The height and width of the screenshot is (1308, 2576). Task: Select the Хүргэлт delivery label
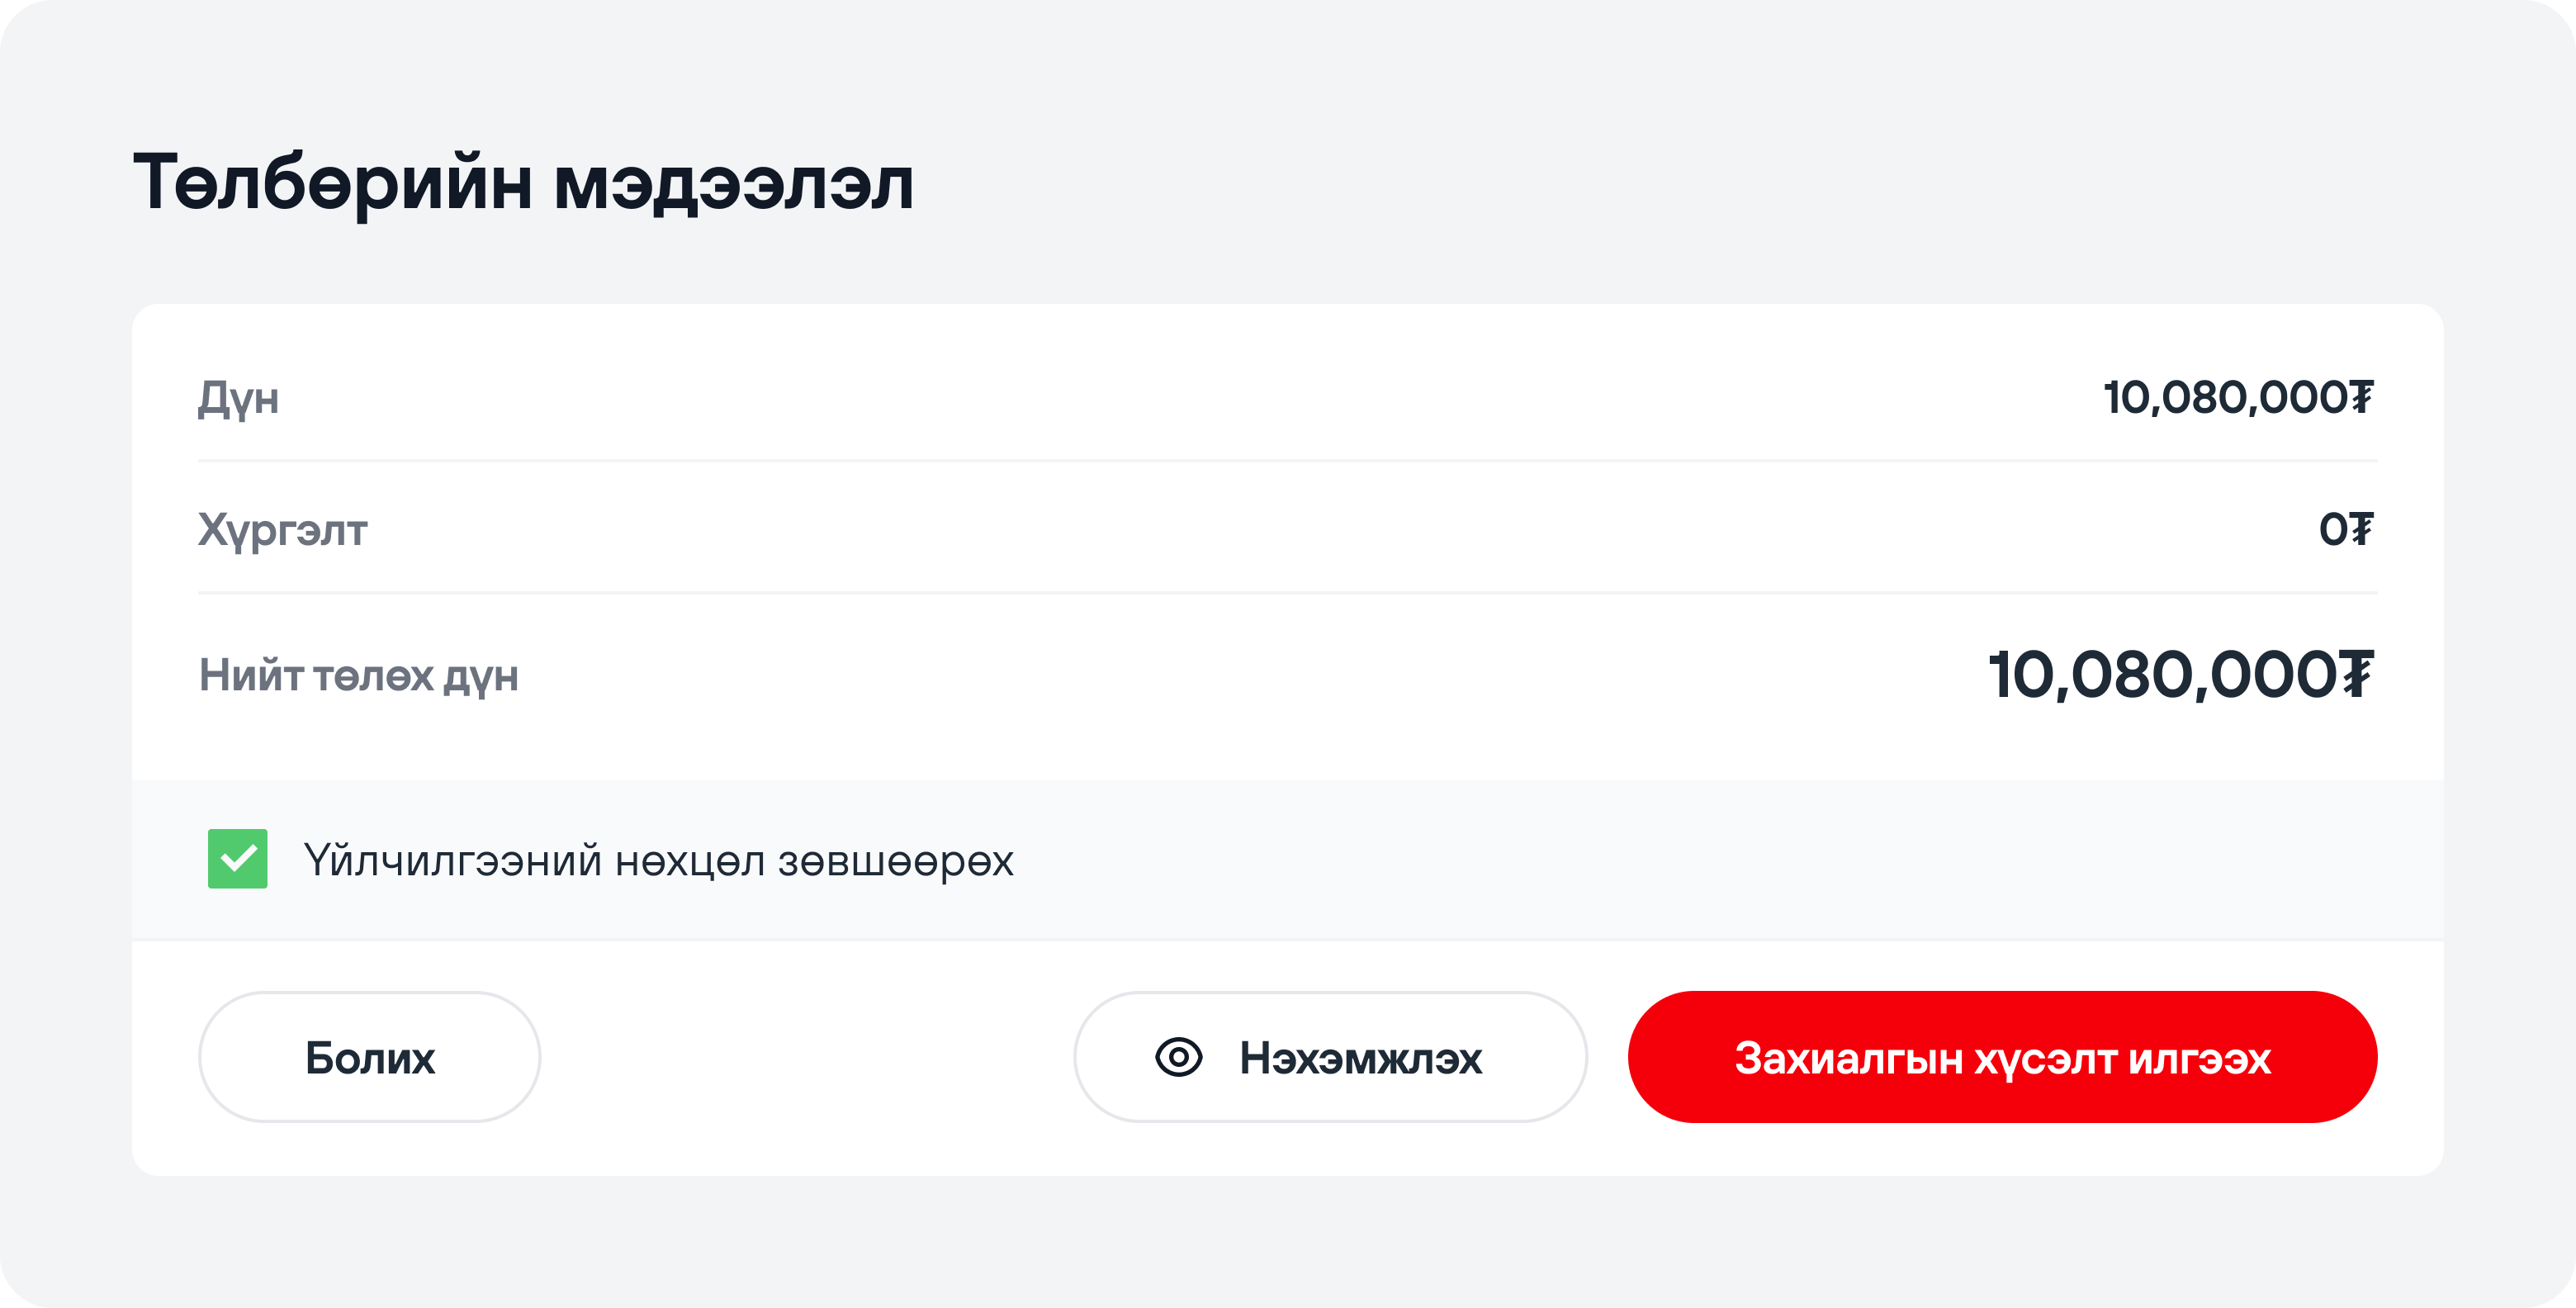tap(283, 529)
